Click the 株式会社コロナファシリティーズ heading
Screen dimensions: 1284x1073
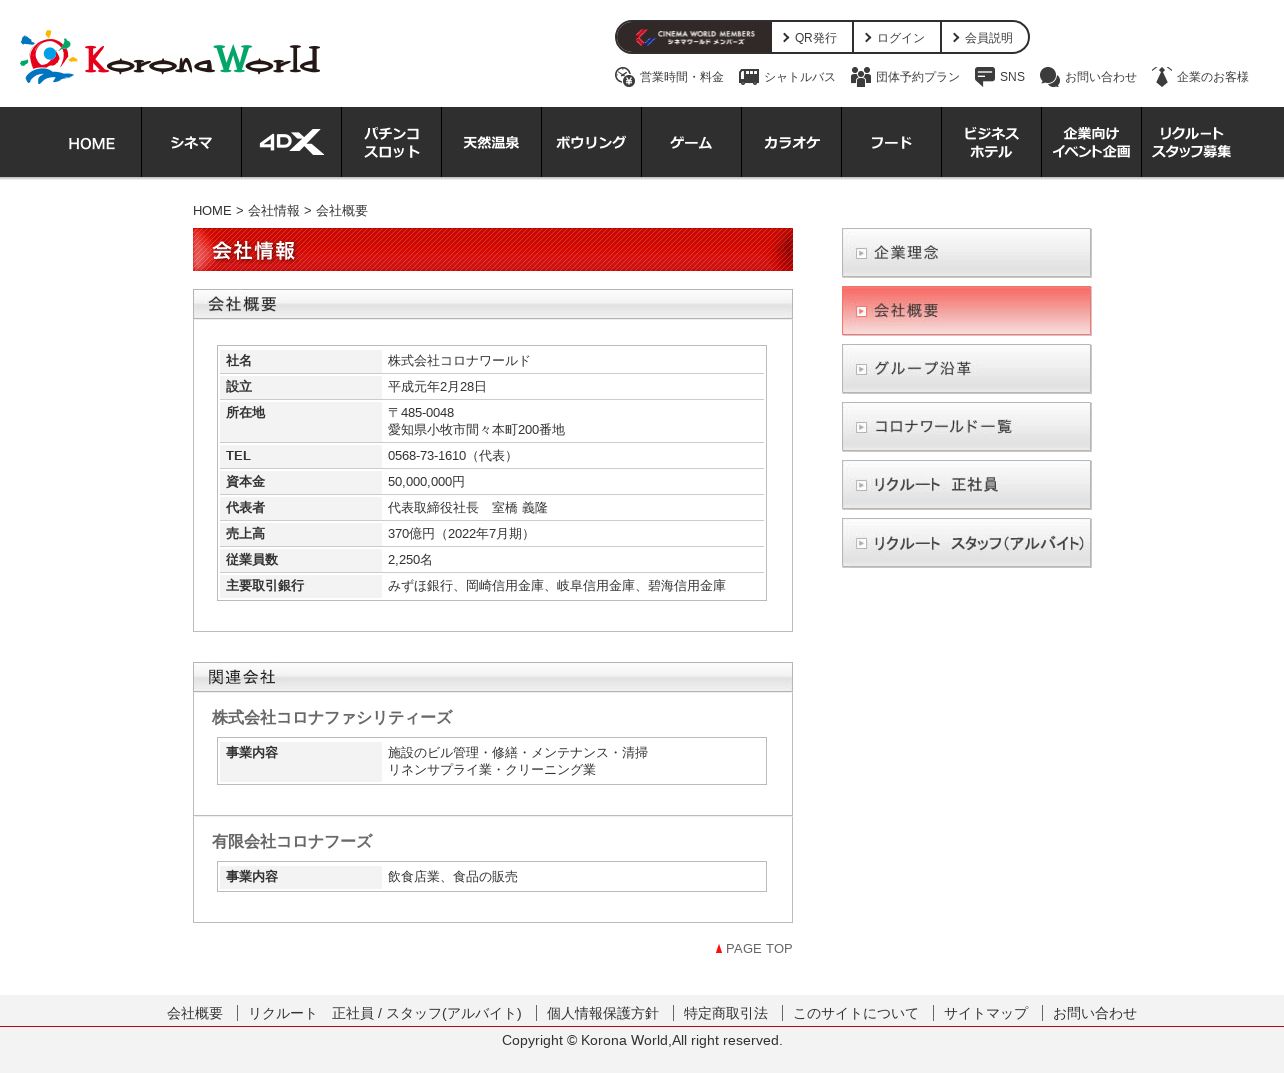pos(332,718)
